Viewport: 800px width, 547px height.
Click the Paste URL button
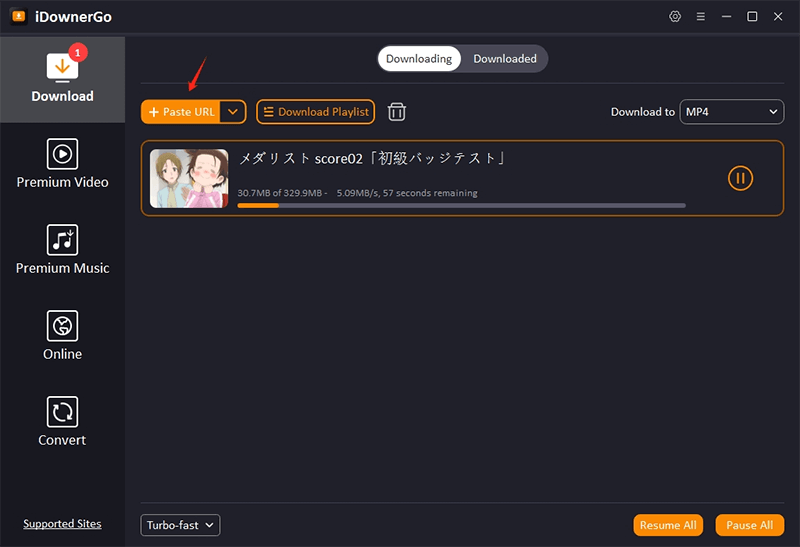pos(181,112)
